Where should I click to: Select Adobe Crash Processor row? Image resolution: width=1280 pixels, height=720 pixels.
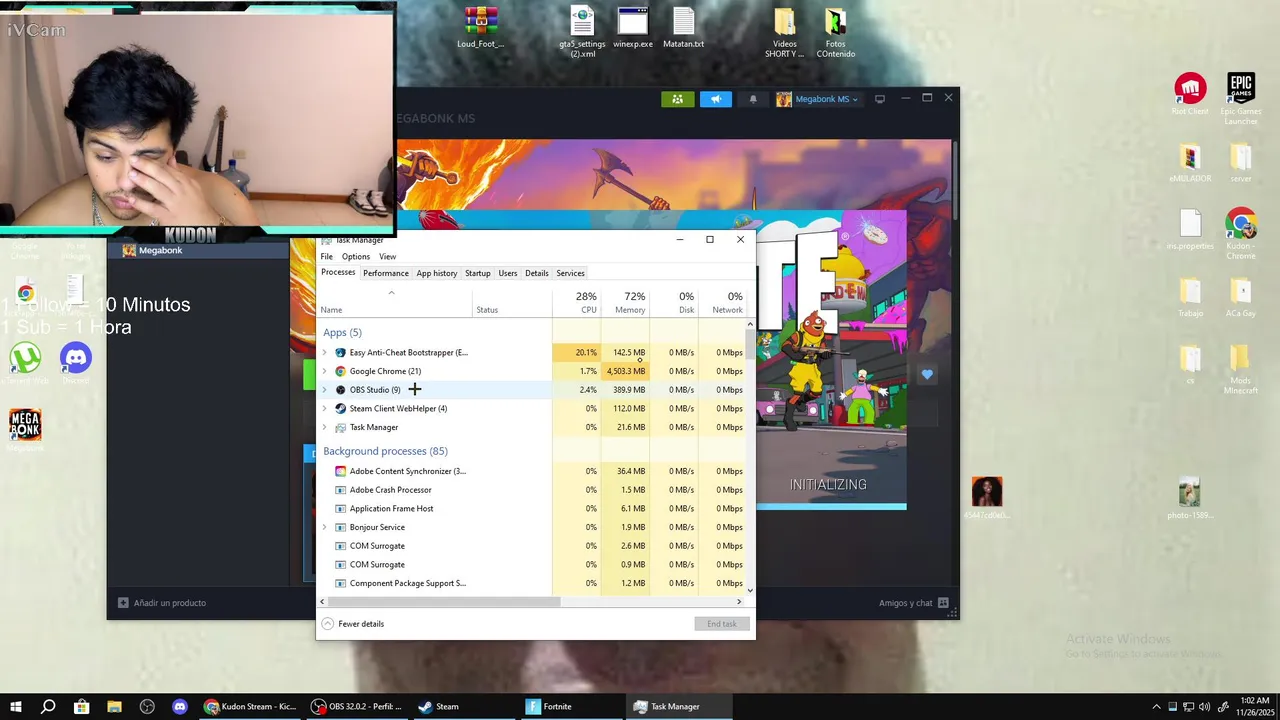pos(532,490)
